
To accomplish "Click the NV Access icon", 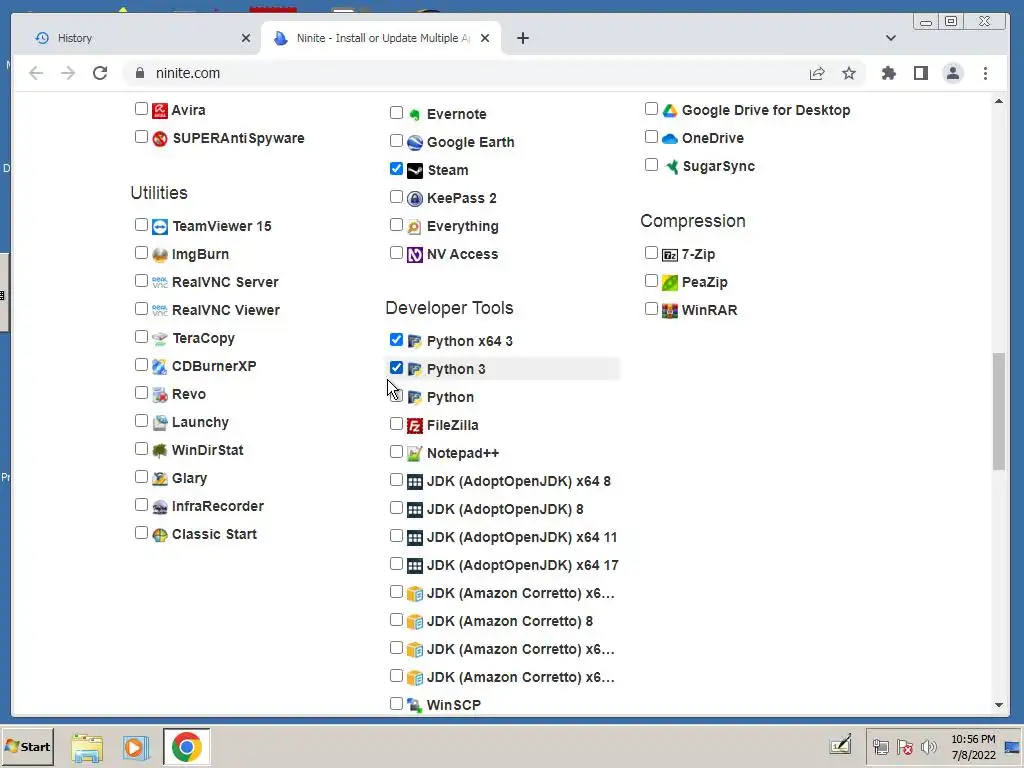I will pos(415,255).
